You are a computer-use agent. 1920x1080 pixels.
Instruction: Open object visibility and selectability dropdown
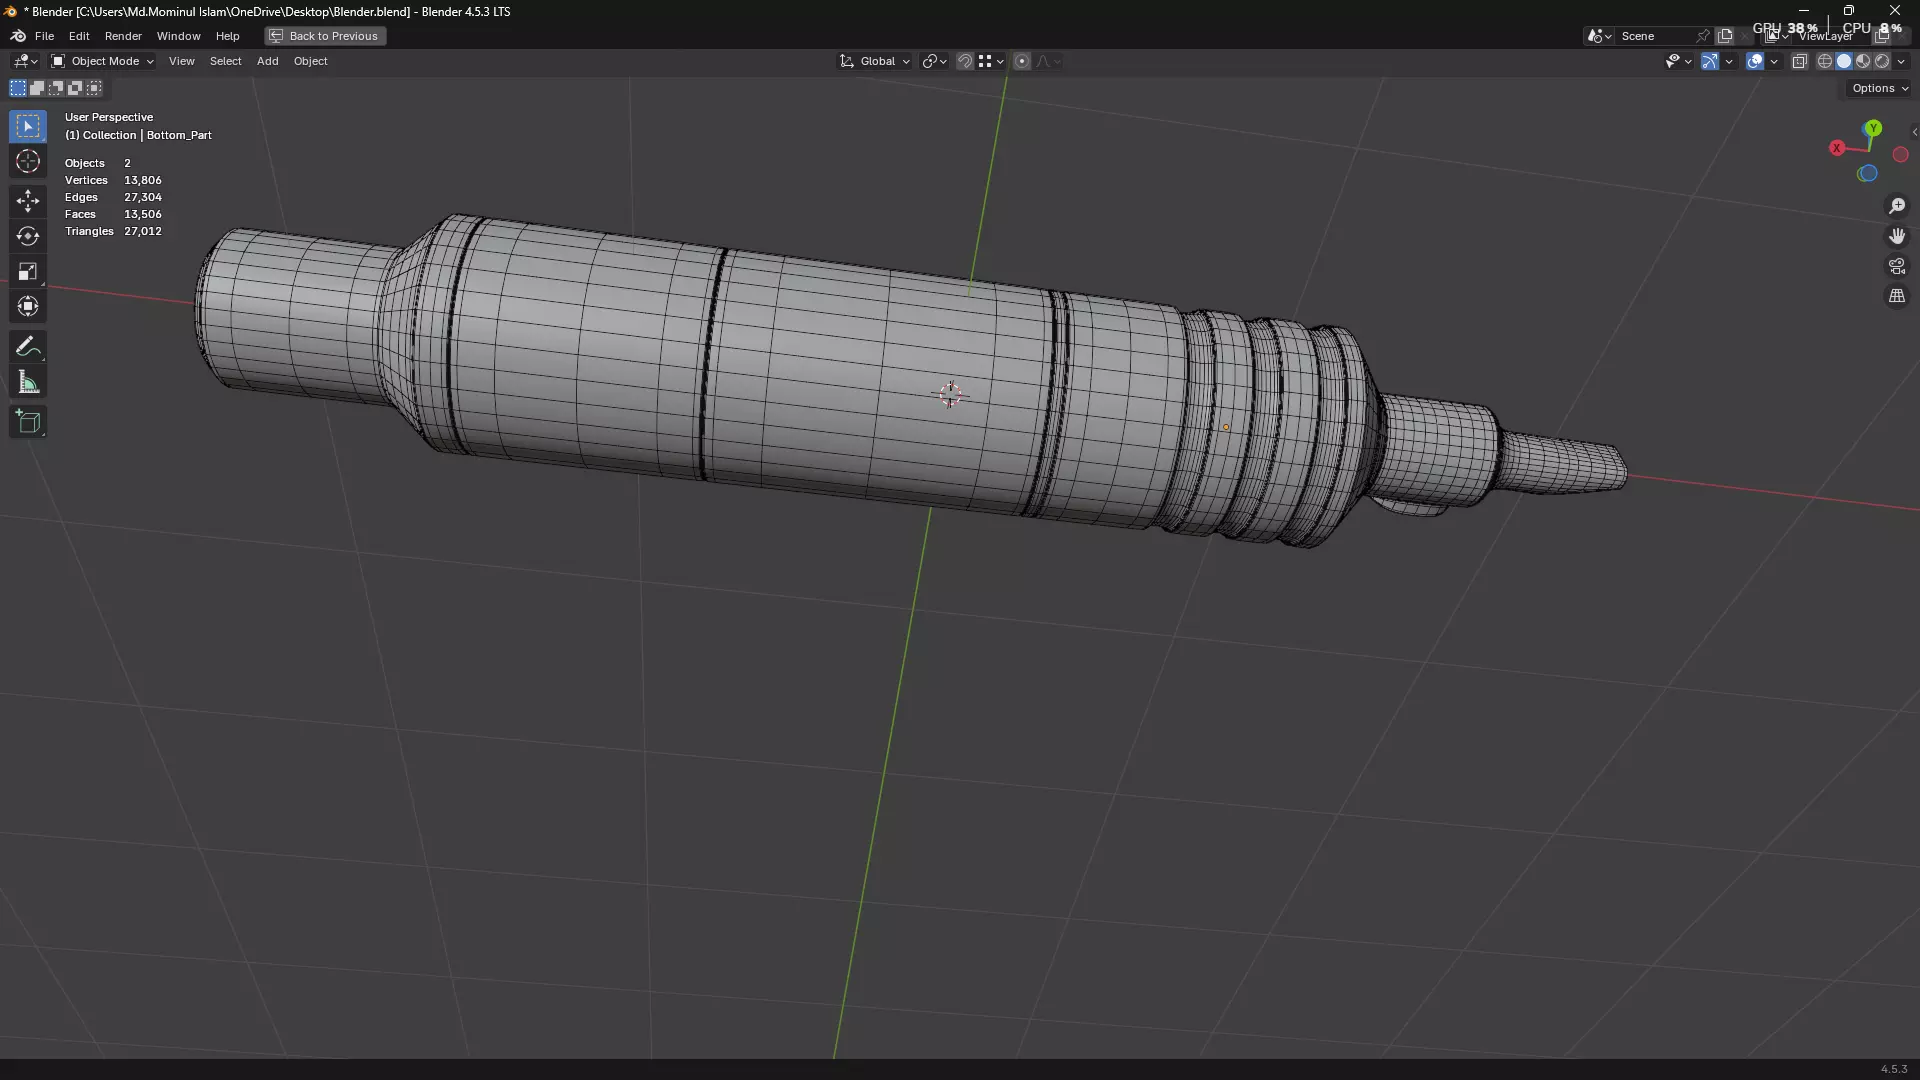point(1679,61)
